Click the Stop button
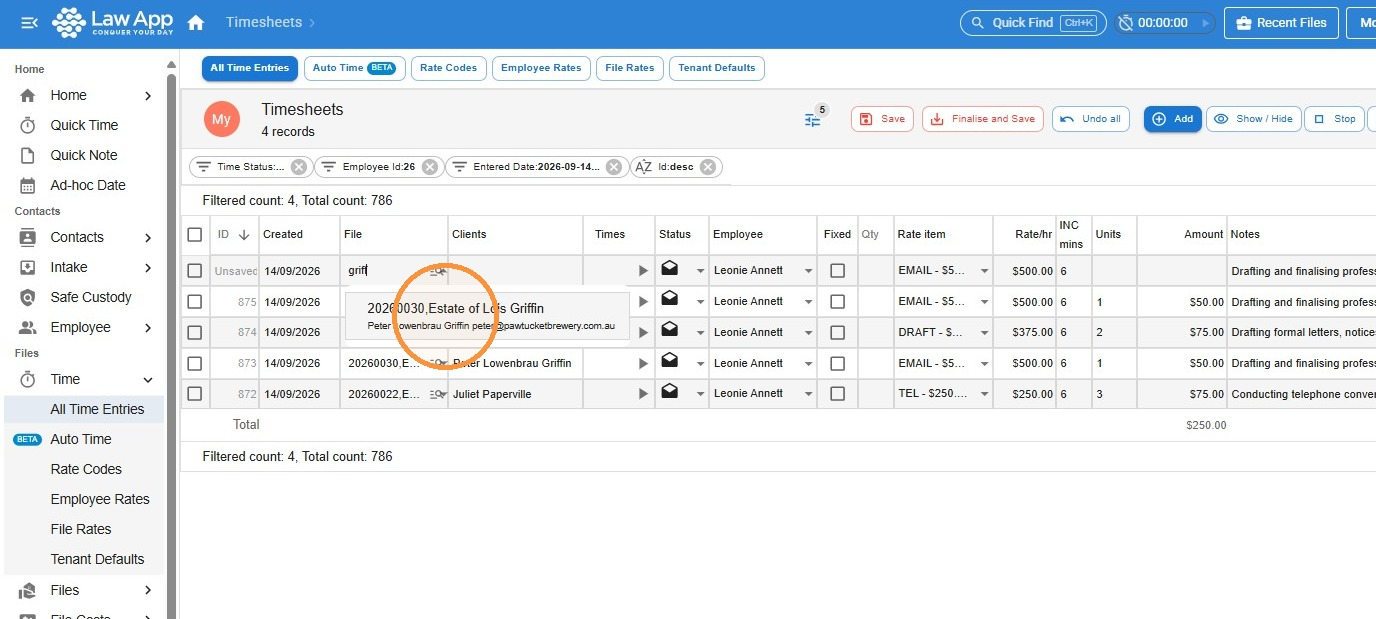Screen dimensions: 1376x619 (1335, 119)
